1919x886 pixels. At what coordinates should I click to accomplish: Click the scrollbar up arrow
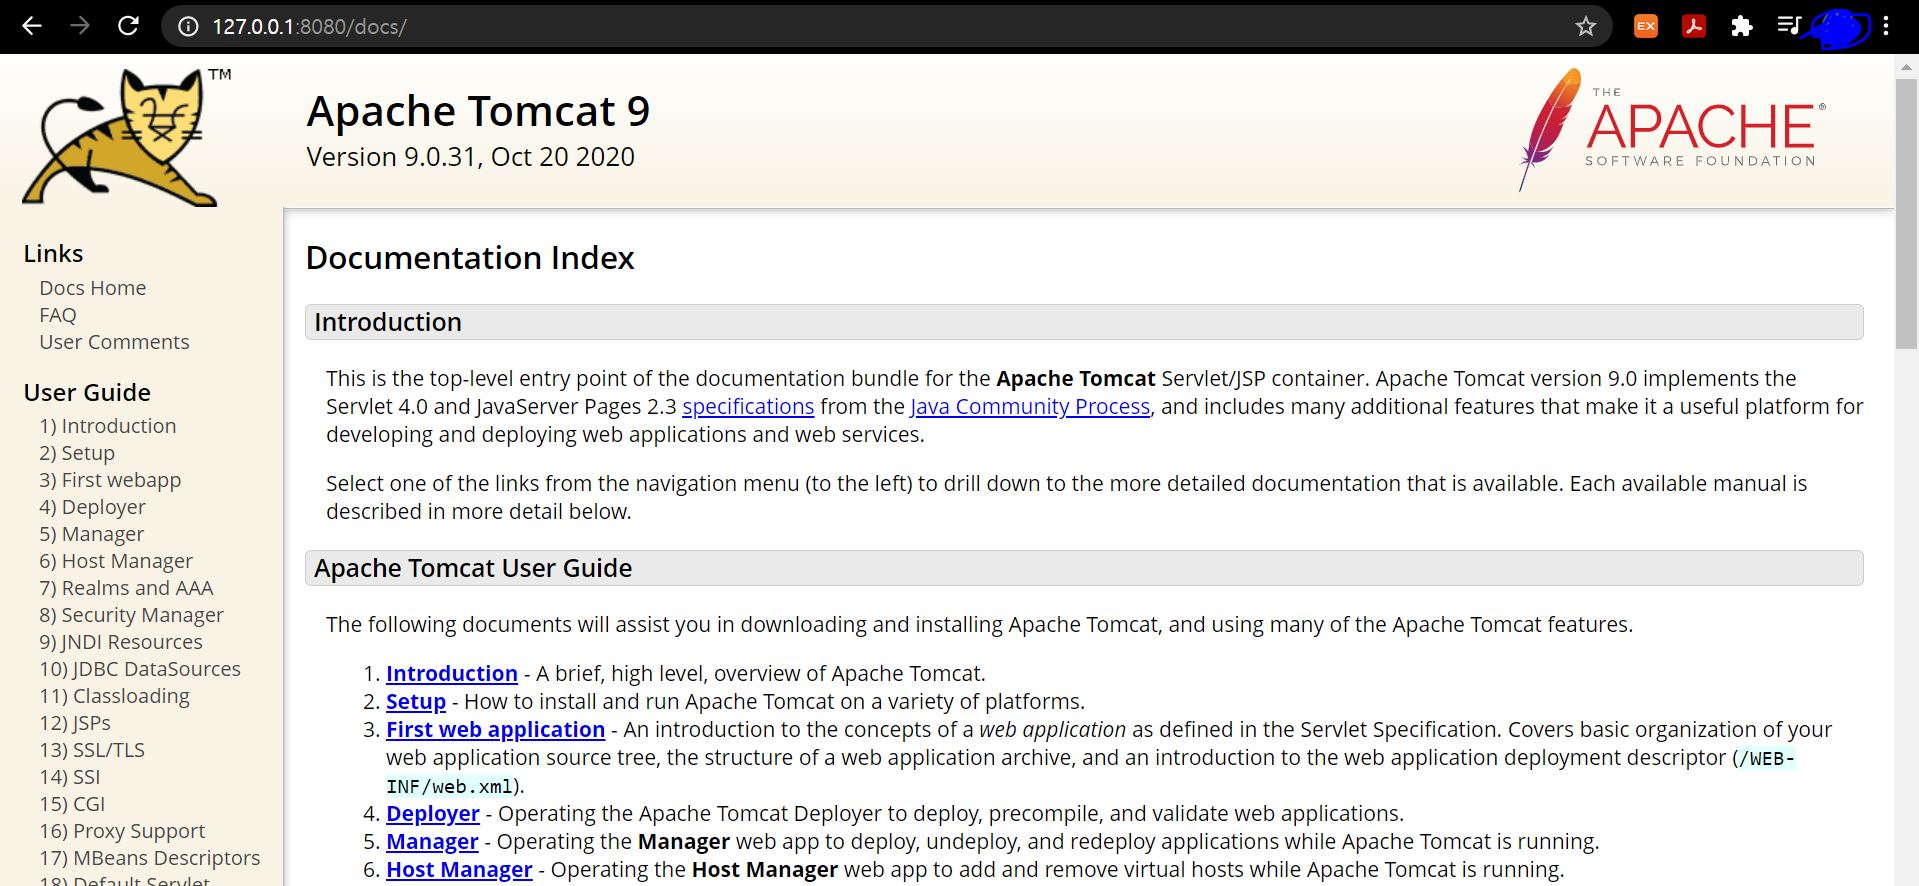(x=1906, y=66)
